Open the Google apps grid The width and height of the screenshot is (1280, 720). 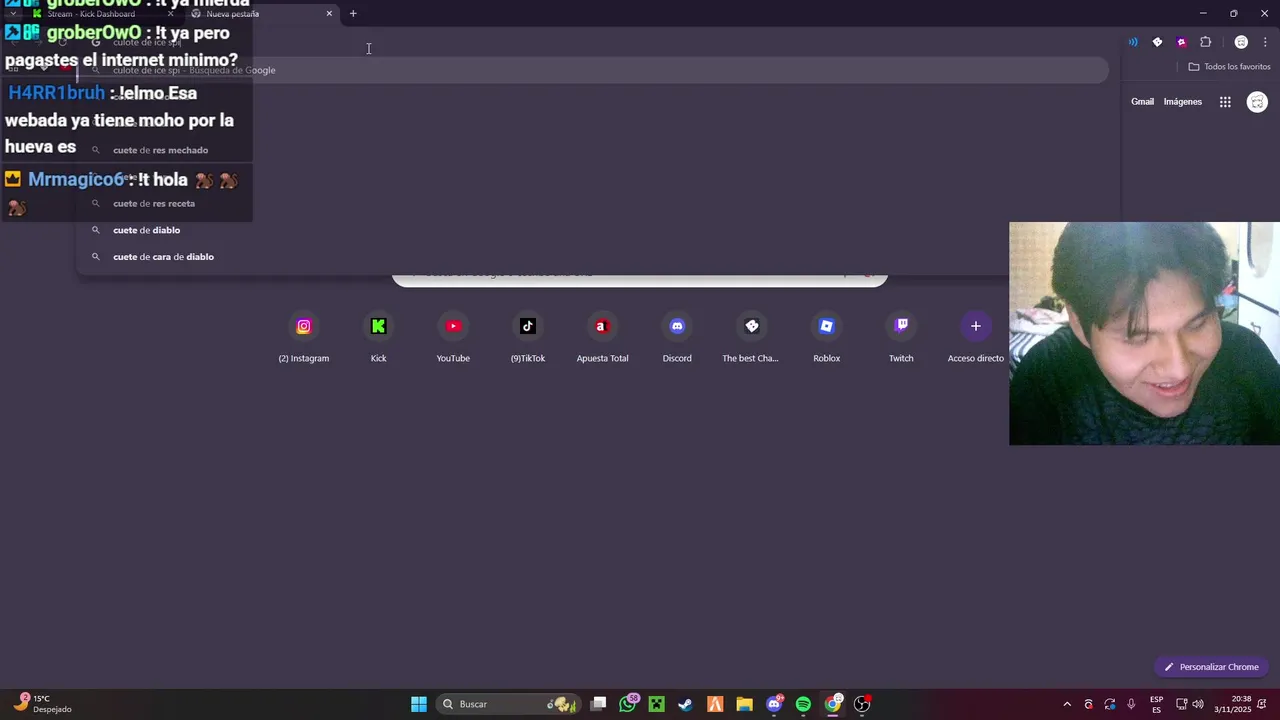1225,102
